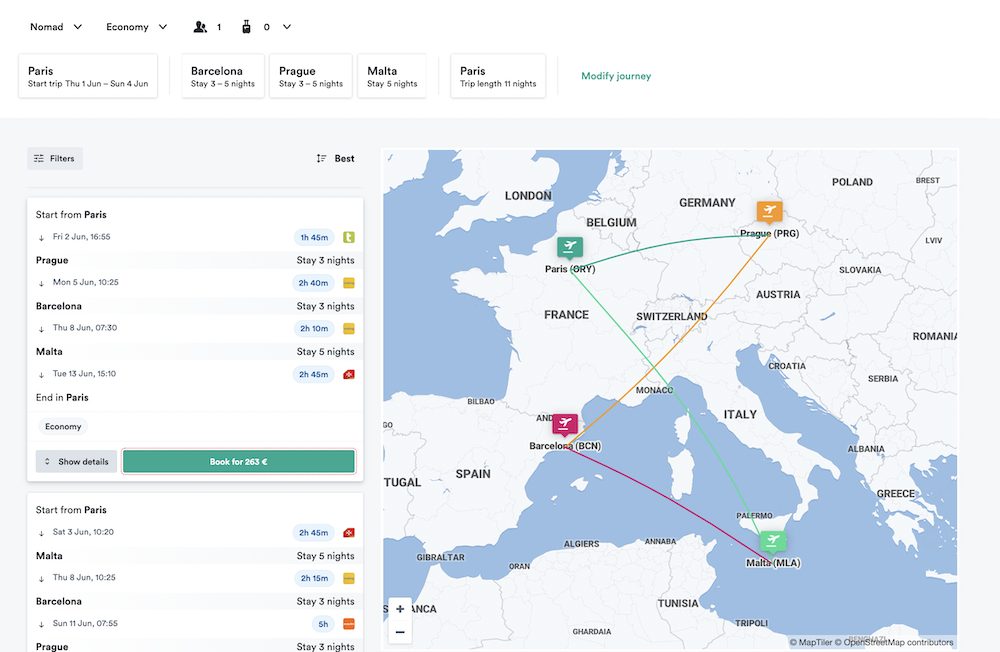Click the Paris (ORY) airport map marker

point(570,247)
